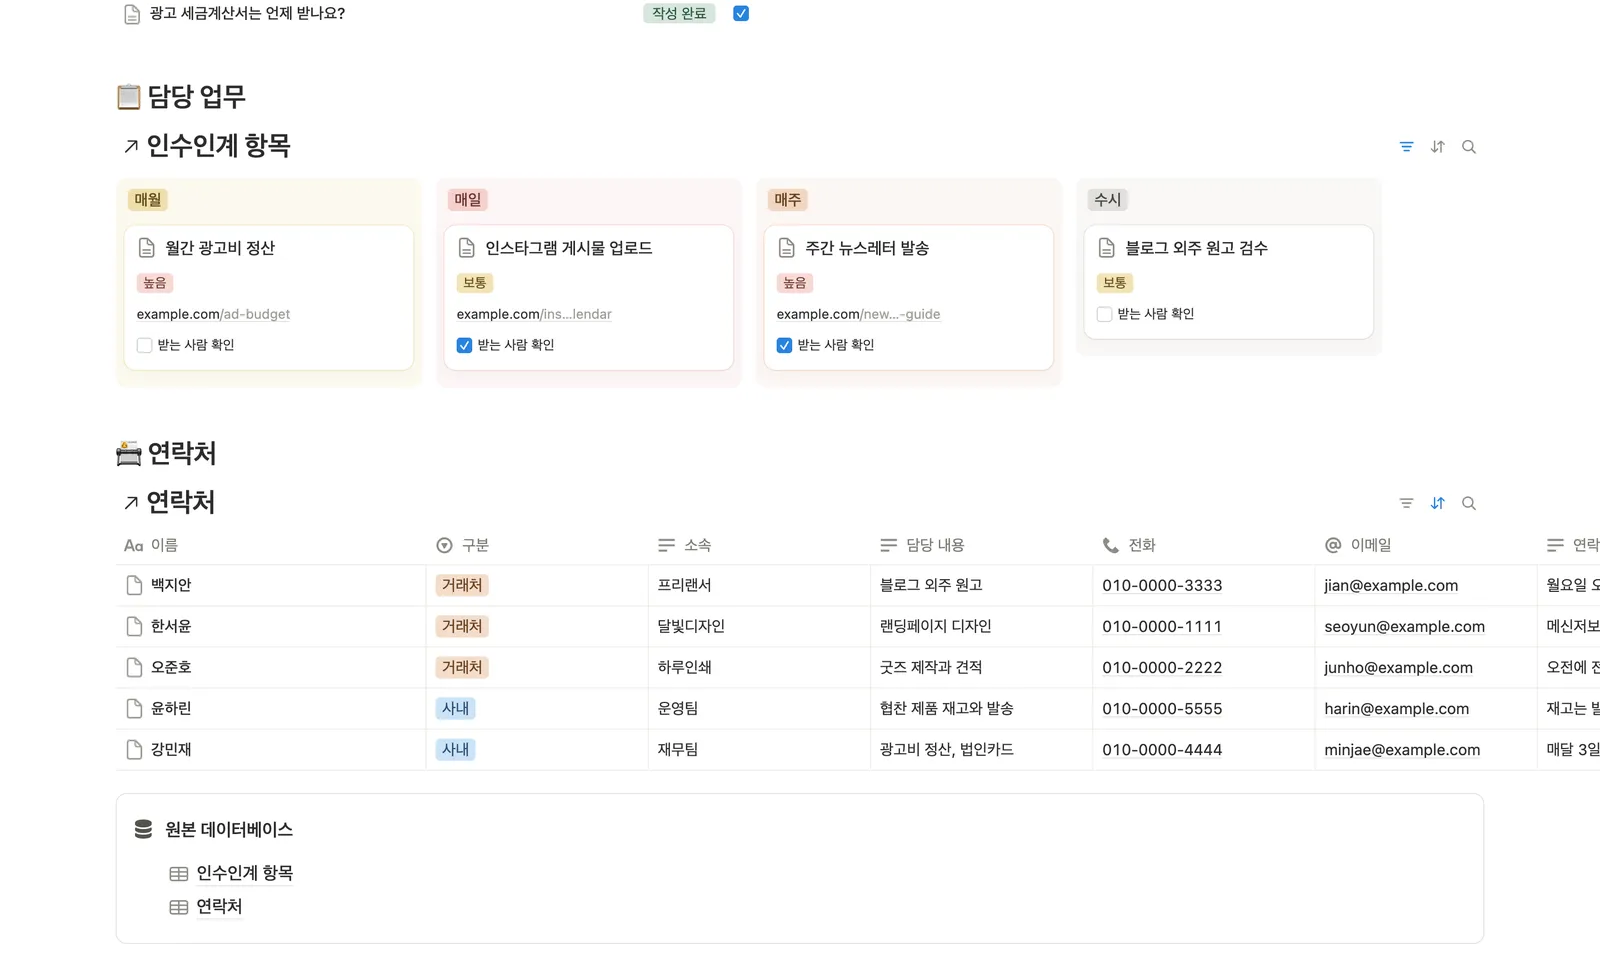Check 받는 사람 확인 on 블로그 외주 원고 검수
This screenshot has width=1600, height=954.
point(1104,314)
